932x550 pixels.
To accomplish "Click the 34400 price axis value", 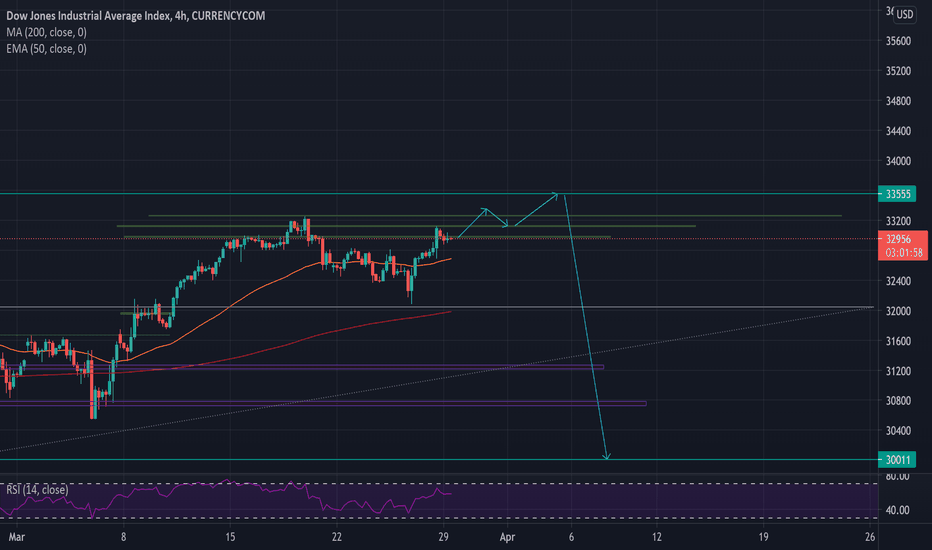I will pyautogui.click(x=898, y=131).
